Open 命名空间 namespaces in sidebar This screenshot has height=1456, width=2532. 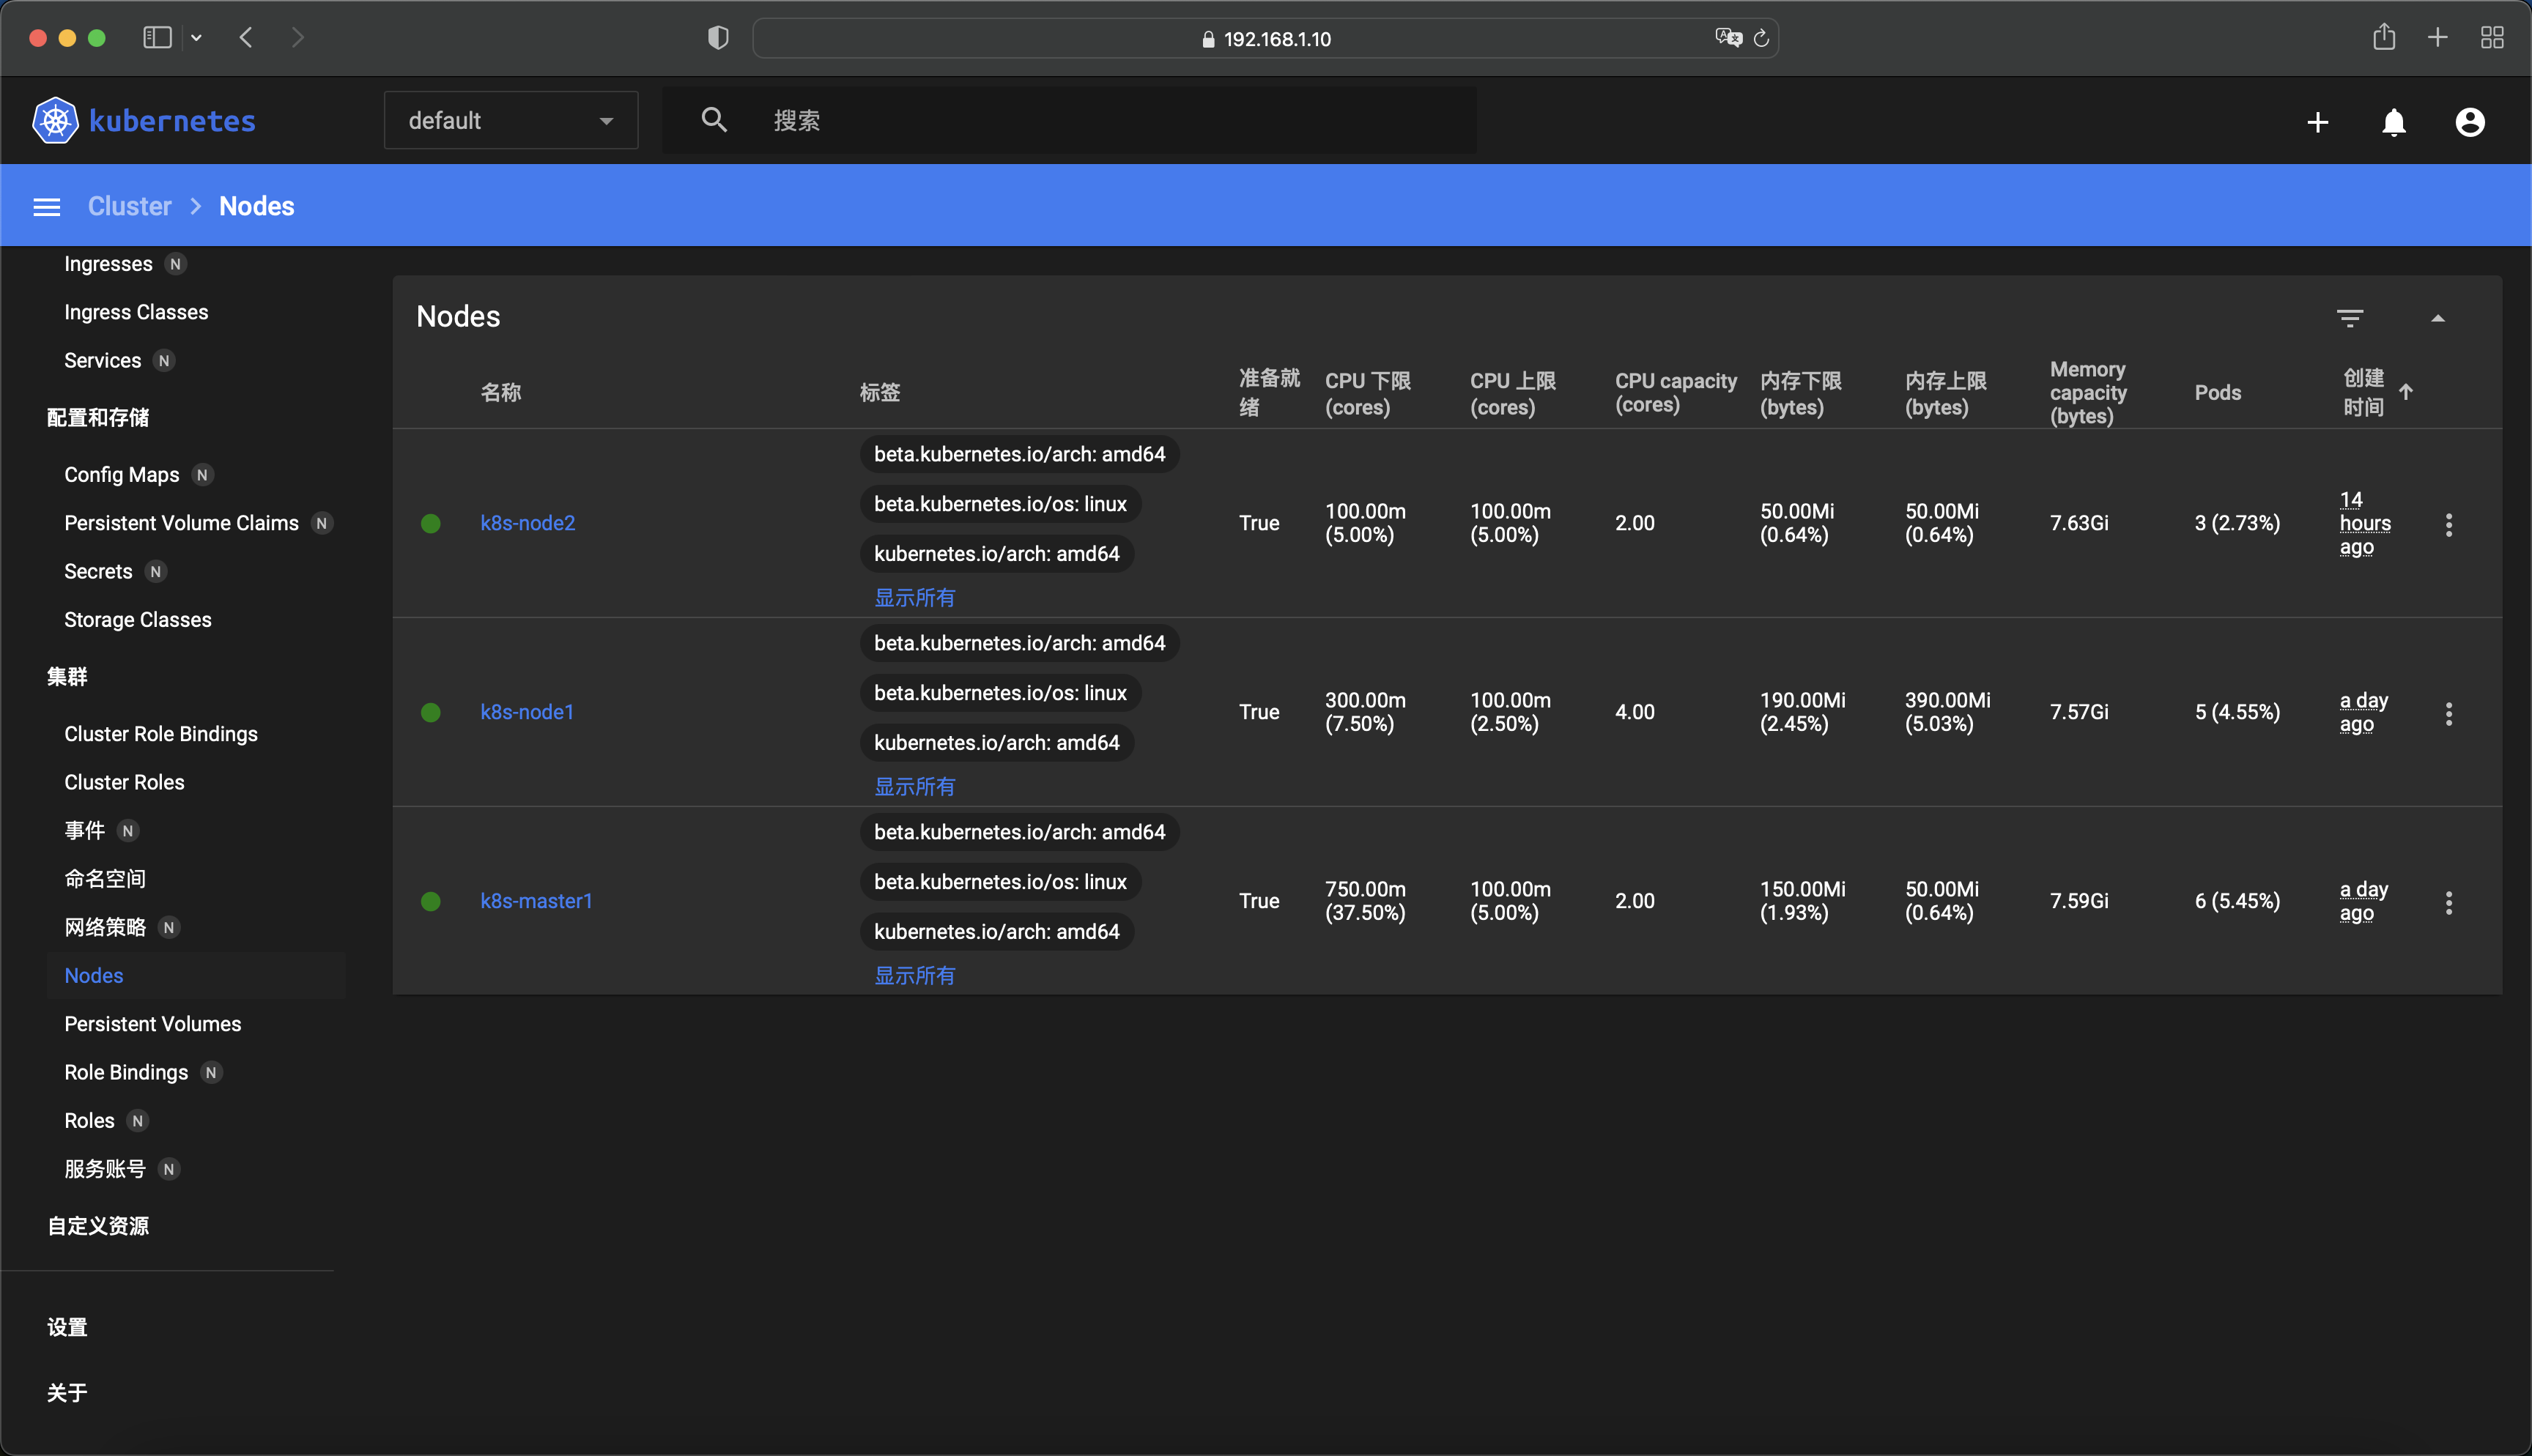point(105,879)
